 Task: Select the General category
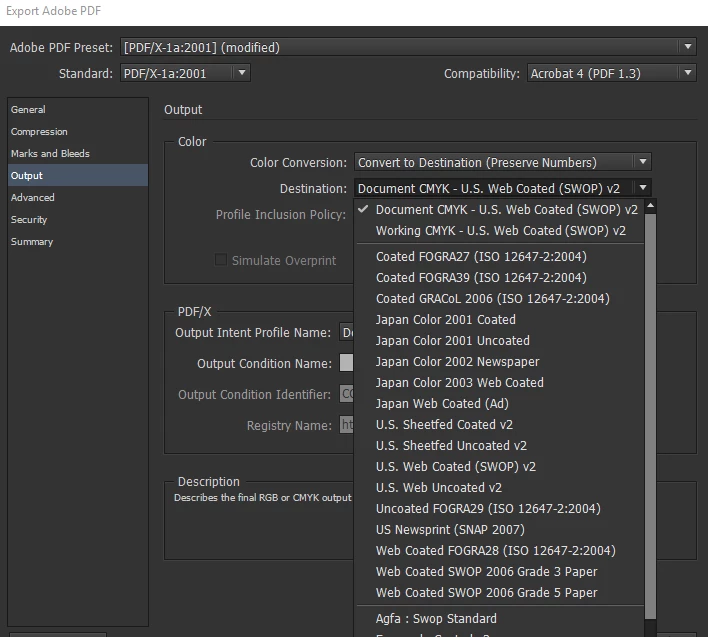[x=78, y=109]
